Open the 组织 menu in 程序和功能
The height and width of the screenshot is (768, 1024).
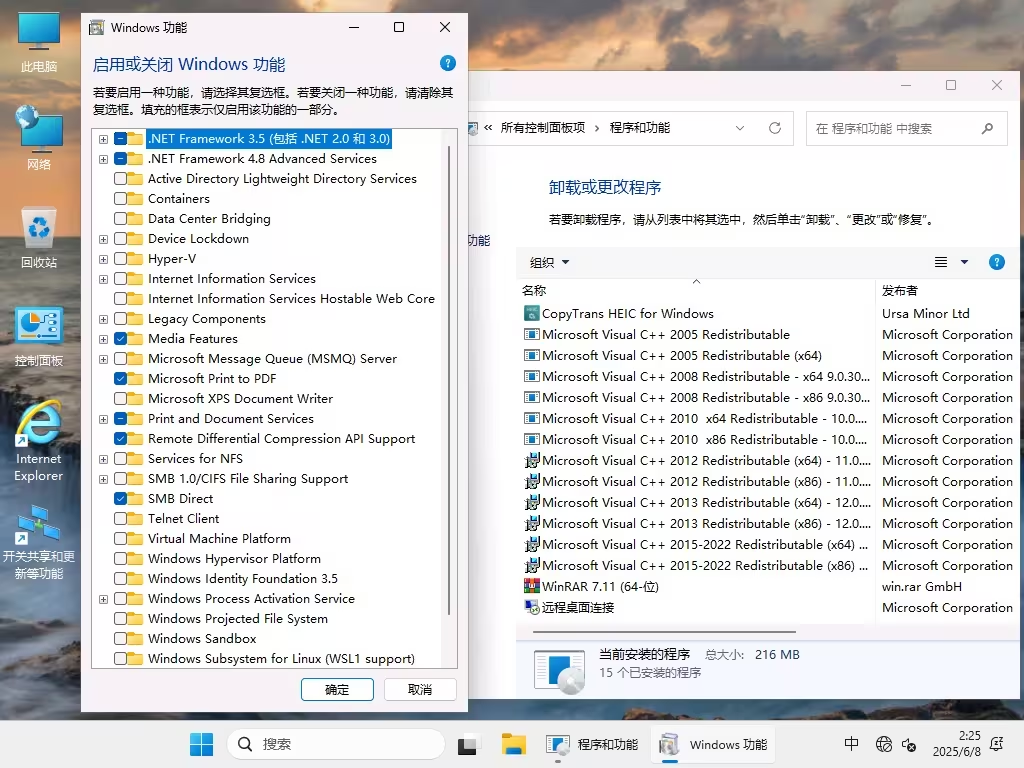point(549,263)
